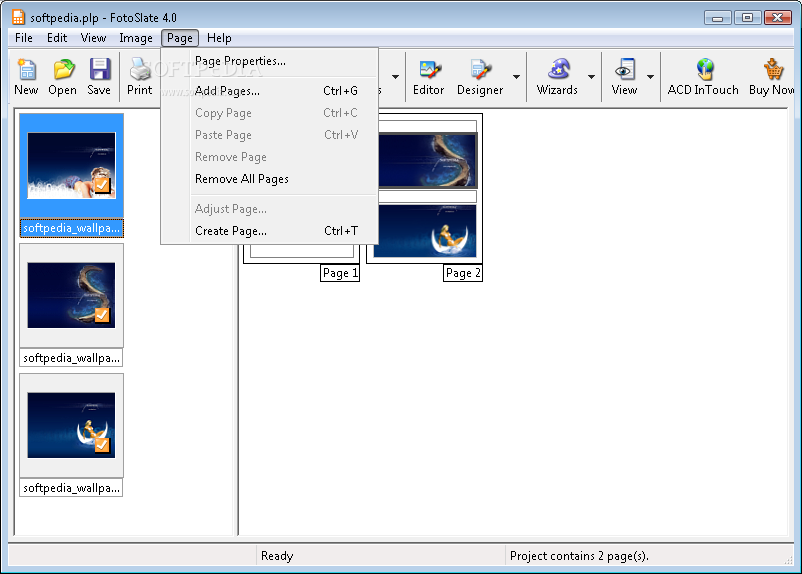Click the Page 2 label
802x574 pixels.
463,273
